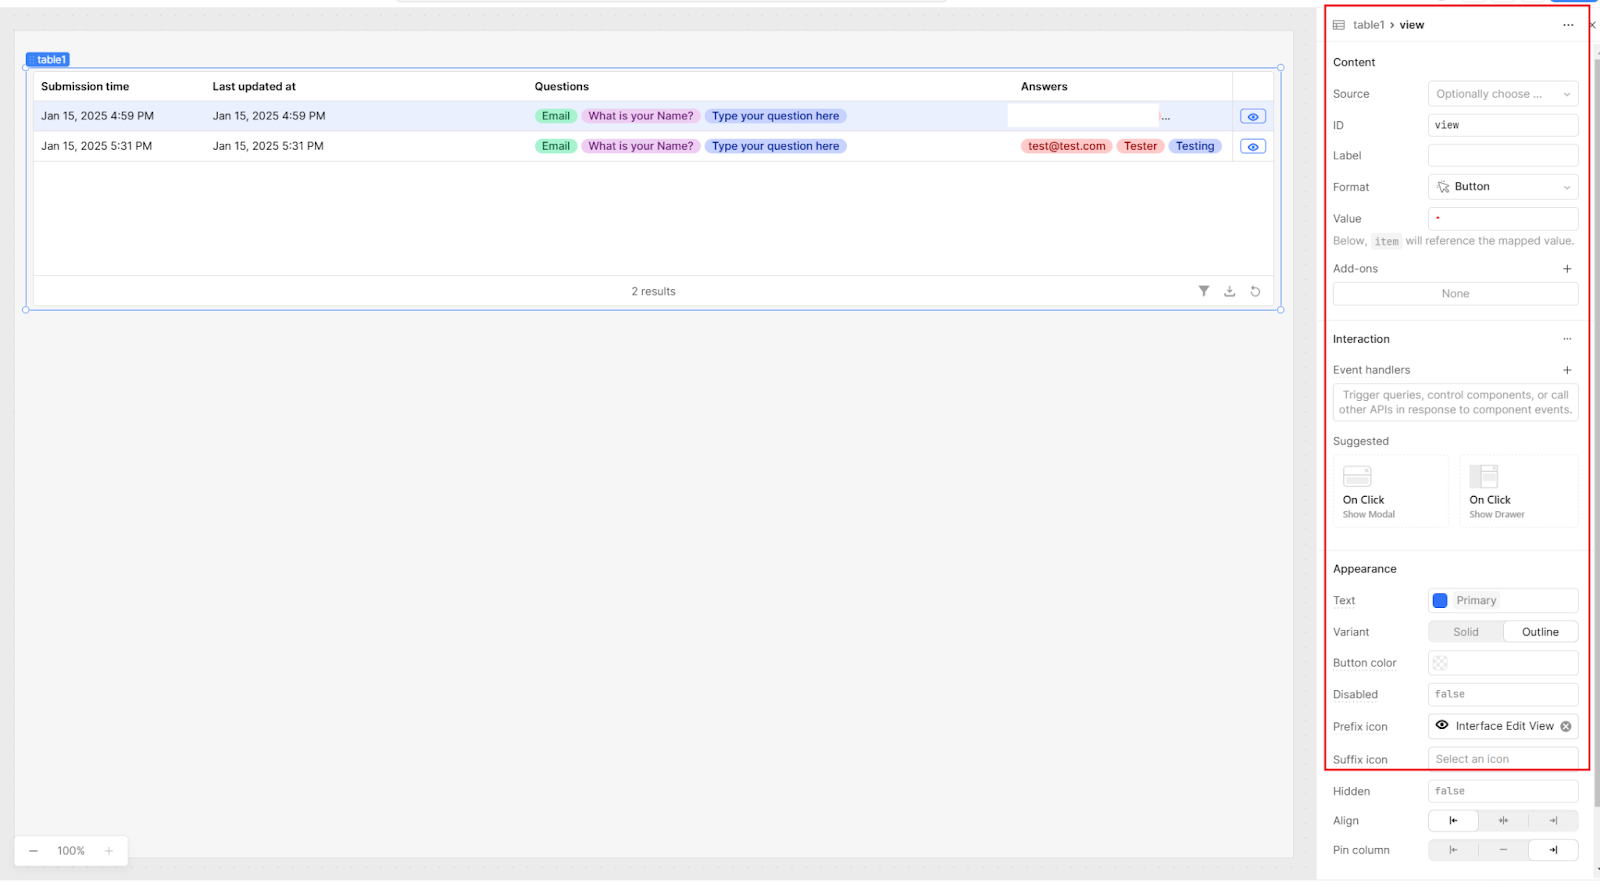Zoom out the canvas with minus icon
1600x887 pixels.
[x=33, y=851]
